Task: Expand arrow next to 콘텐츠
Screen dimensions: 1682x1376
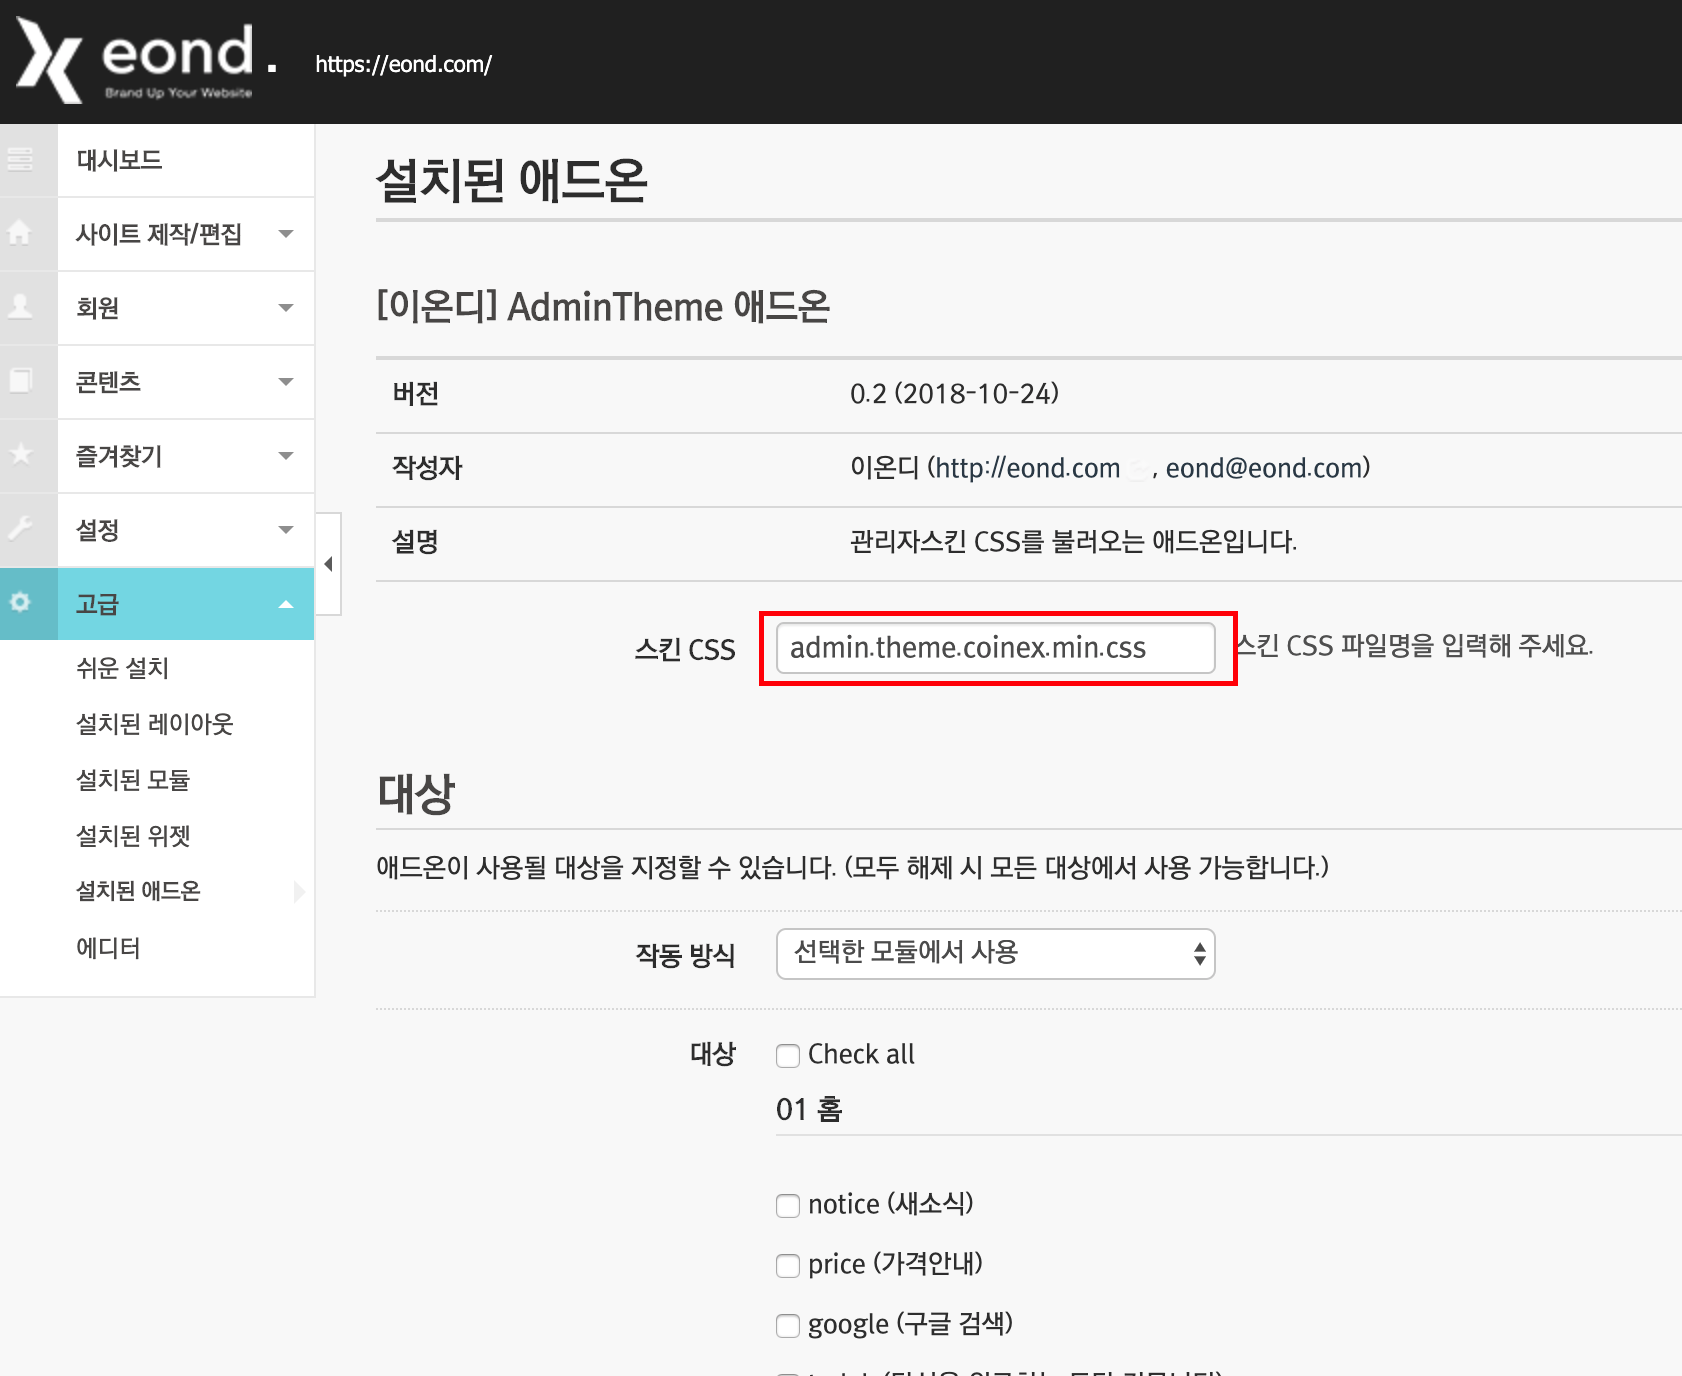Action: tap(286, 382)
